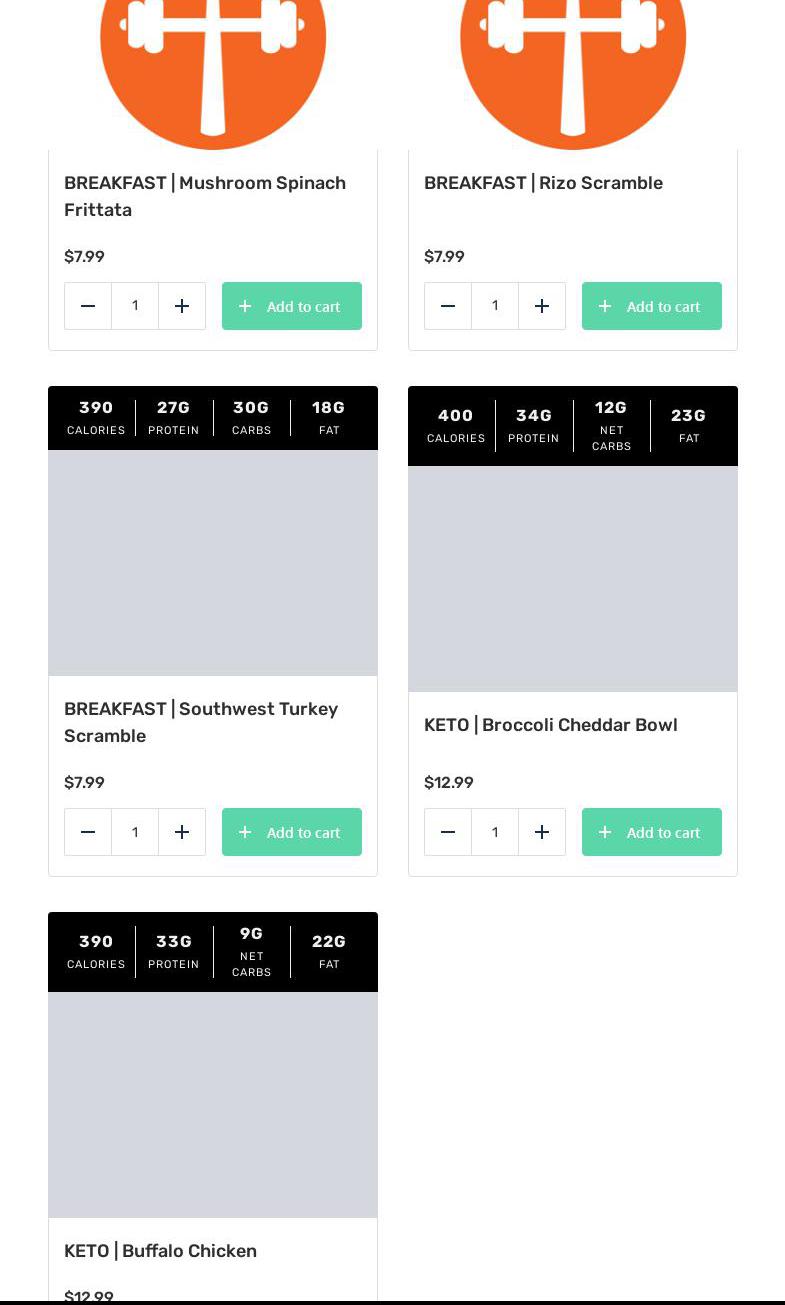Click quantity field for Broccoli Cheddar Bowl

coord(495,832)
